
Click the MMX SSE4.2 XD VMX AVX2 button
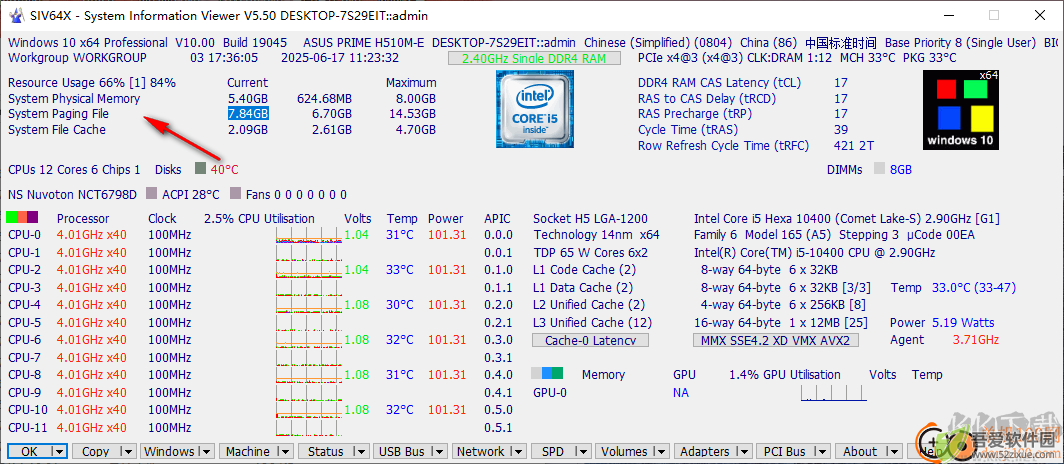click(776, 341)
